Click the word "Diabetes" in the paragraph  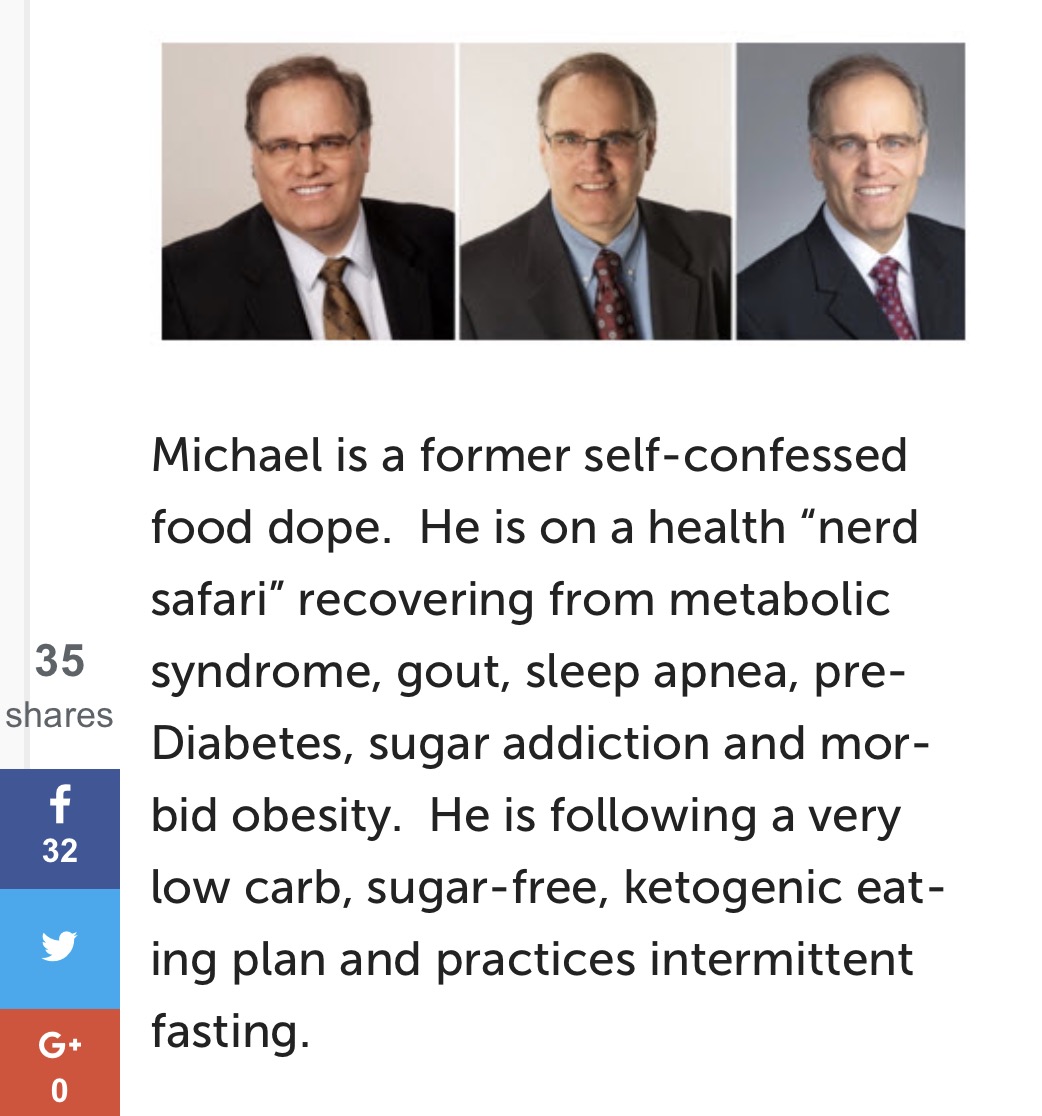(x=247, y=743)
